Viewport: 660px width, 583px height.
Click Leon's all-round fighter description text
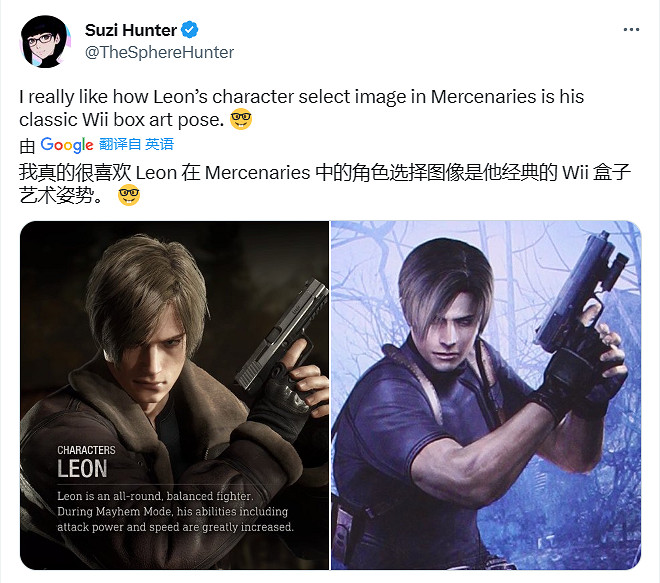point(176,511)
